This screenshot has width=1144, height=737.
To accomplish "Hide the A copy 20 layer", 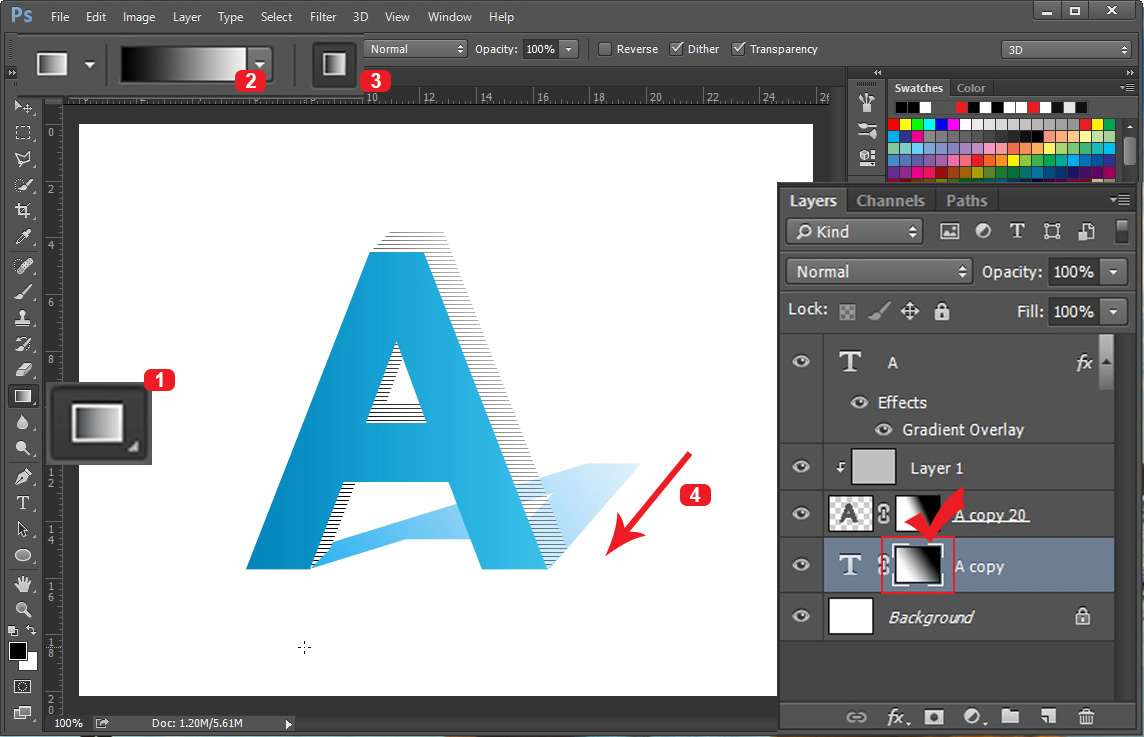I will (x=801, y=514).
